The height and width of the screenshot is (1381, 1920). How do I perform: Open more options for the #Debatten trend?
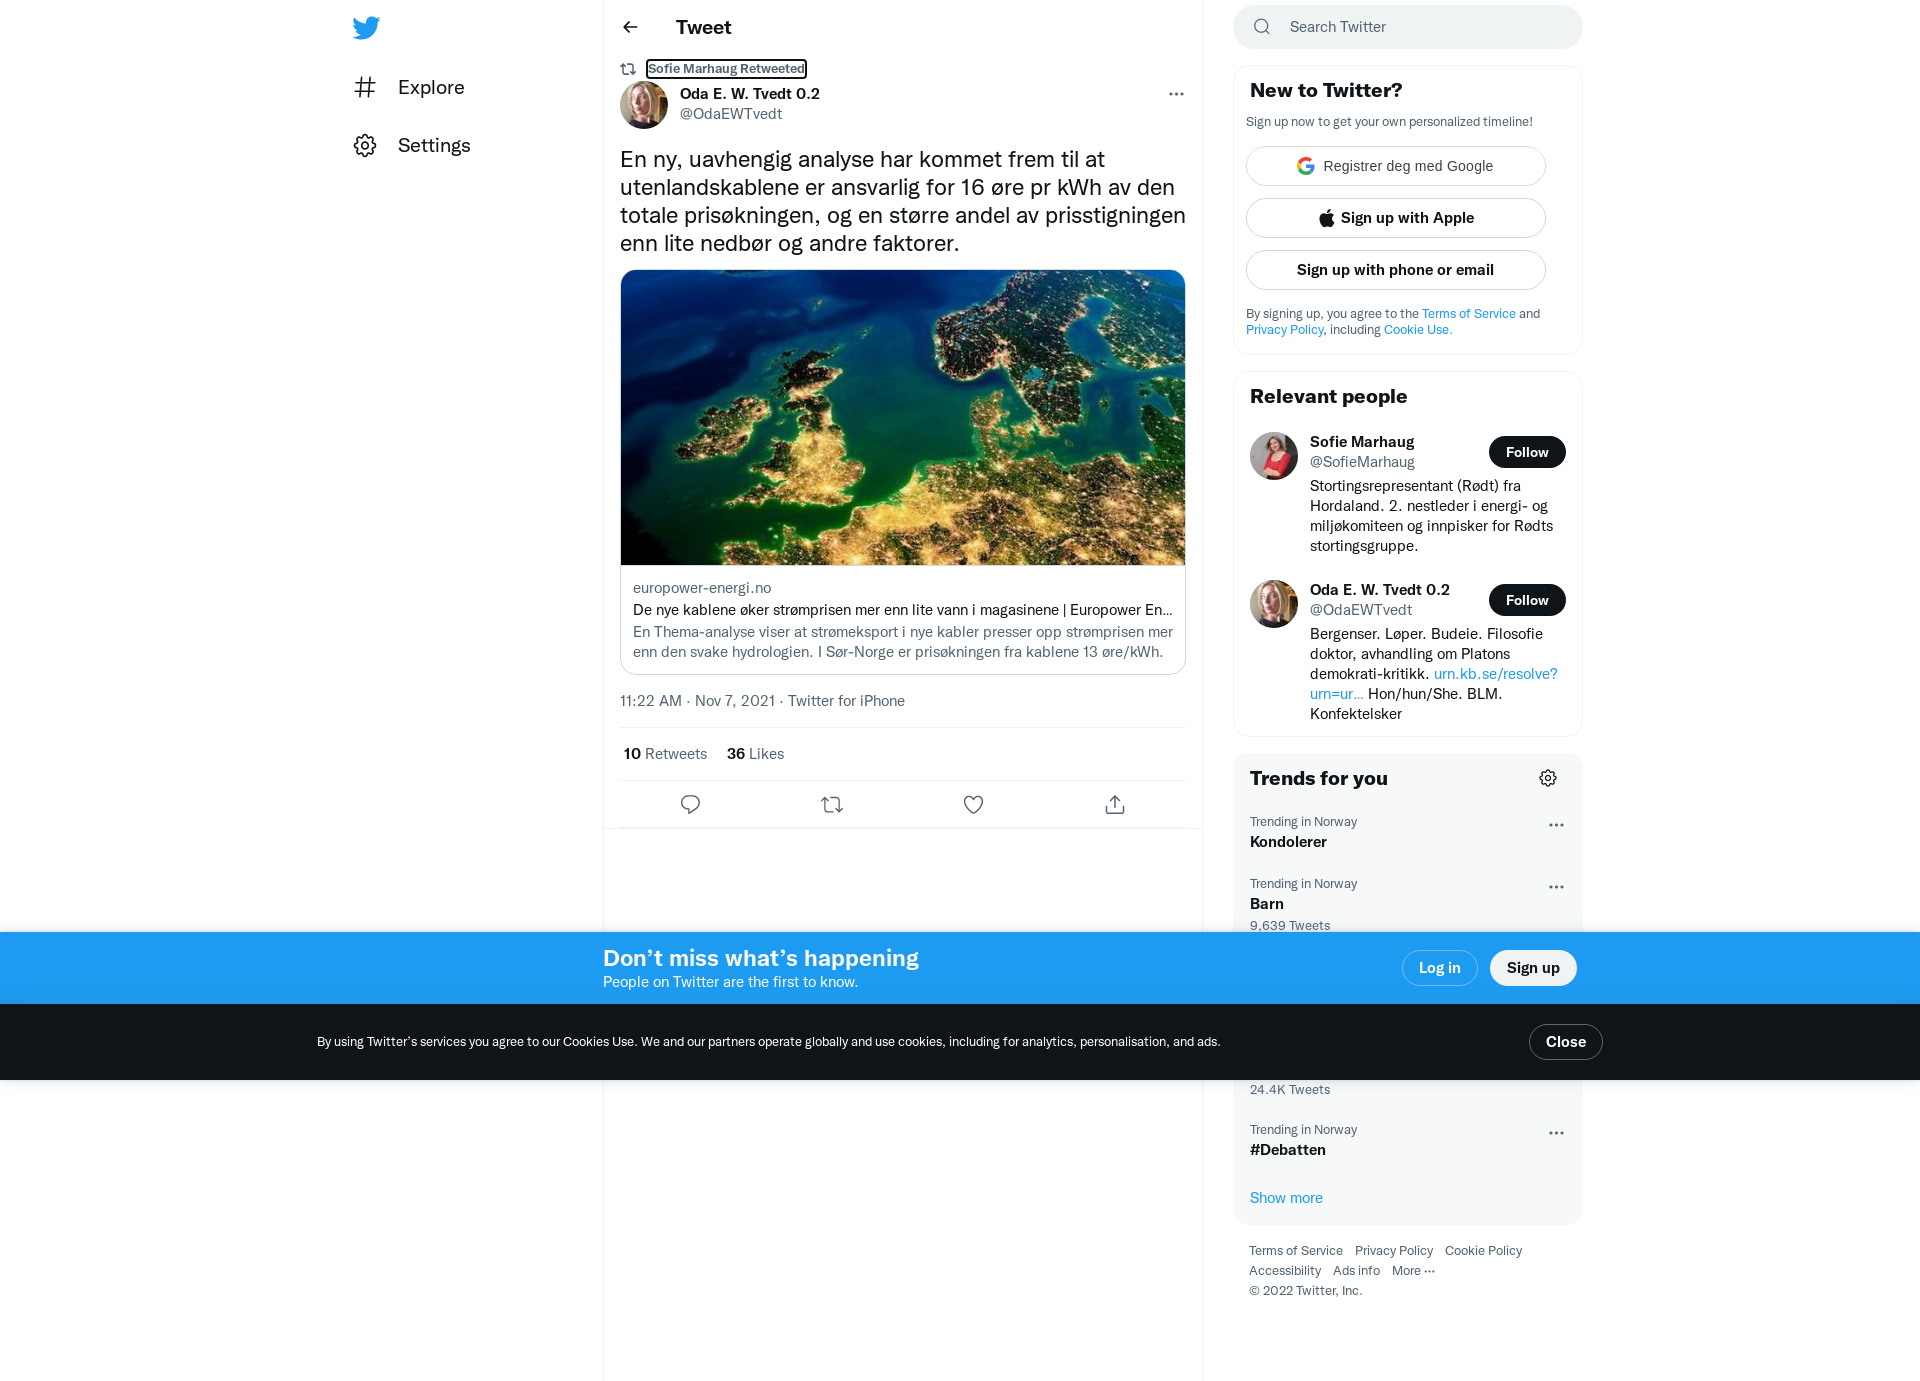pyautogui.click(x=1556, y=1133)
